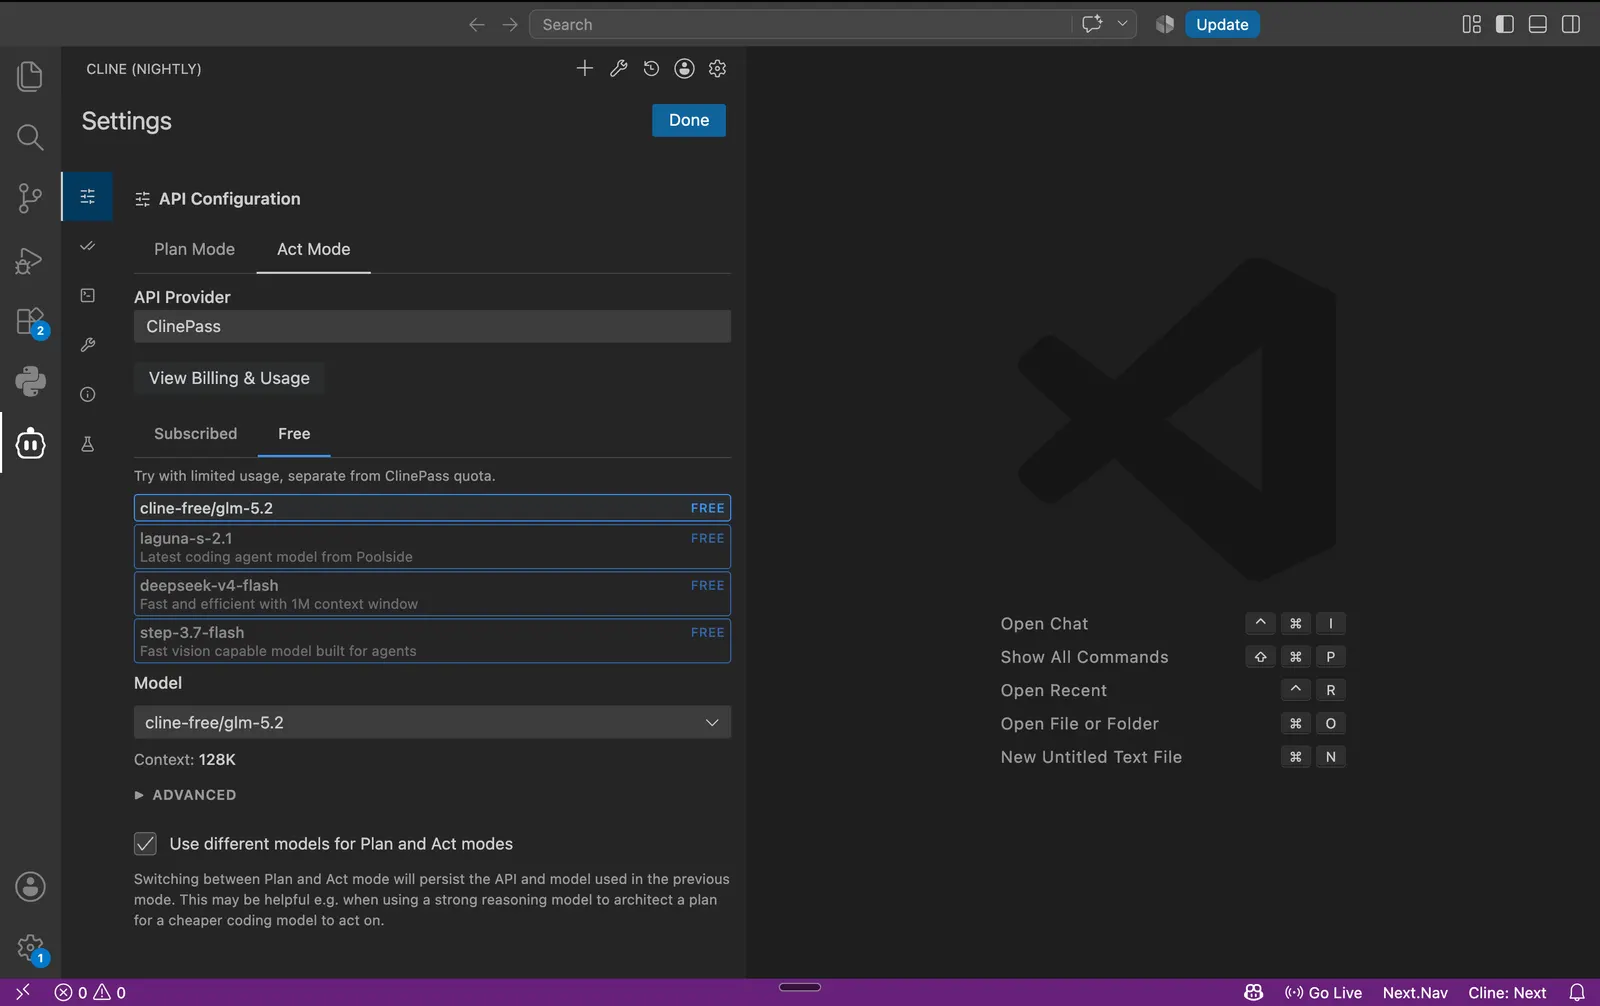Click the Done button

pos(689,120)
